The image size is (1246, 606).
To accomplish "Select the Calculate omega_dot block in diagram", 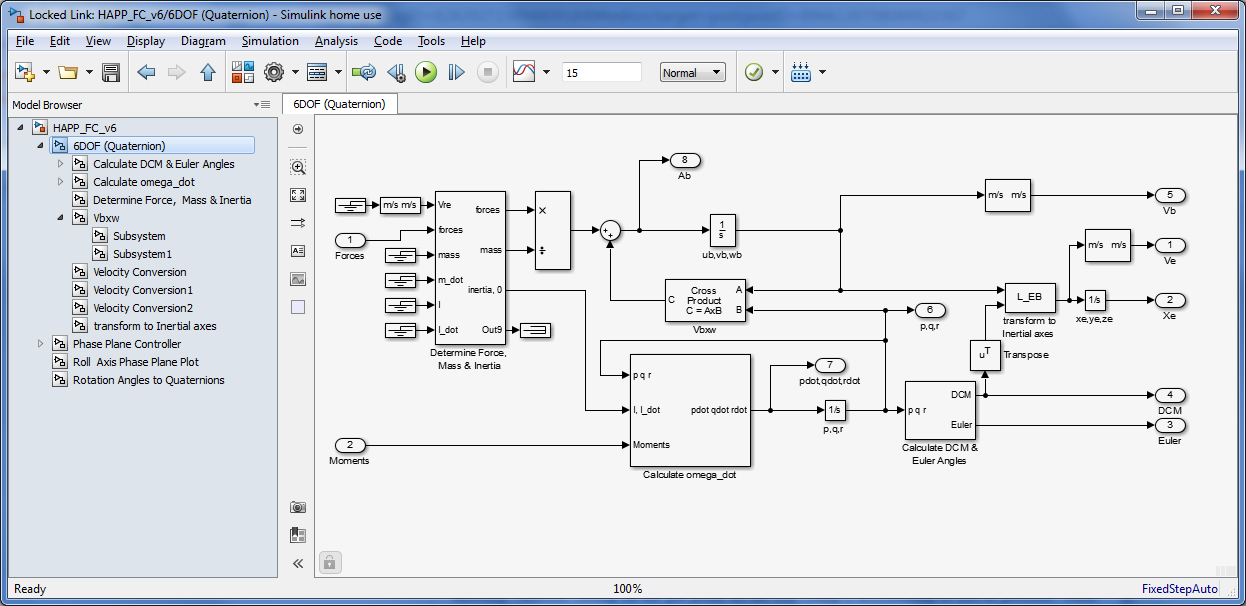I will click(x=690, y=410).
